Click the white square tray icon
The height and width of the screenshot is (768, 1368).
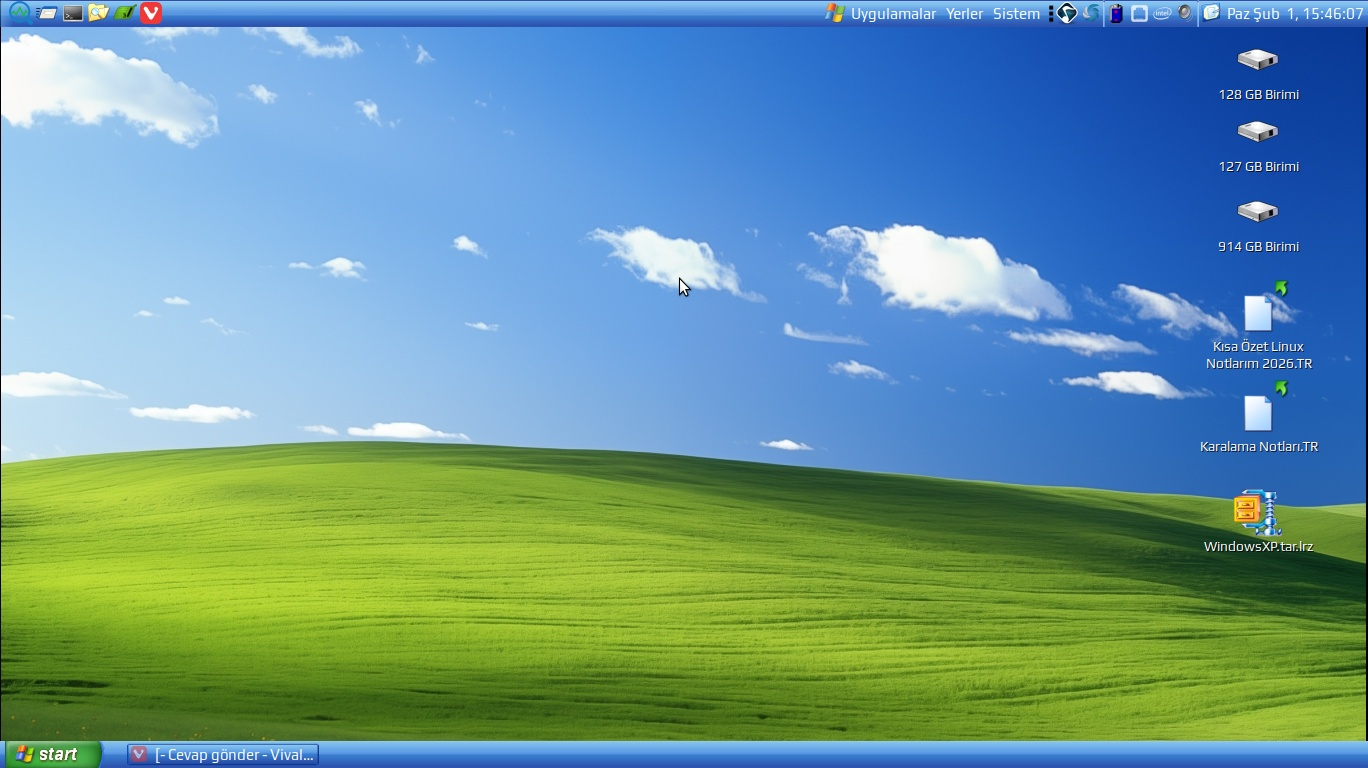click(1139, 13)
